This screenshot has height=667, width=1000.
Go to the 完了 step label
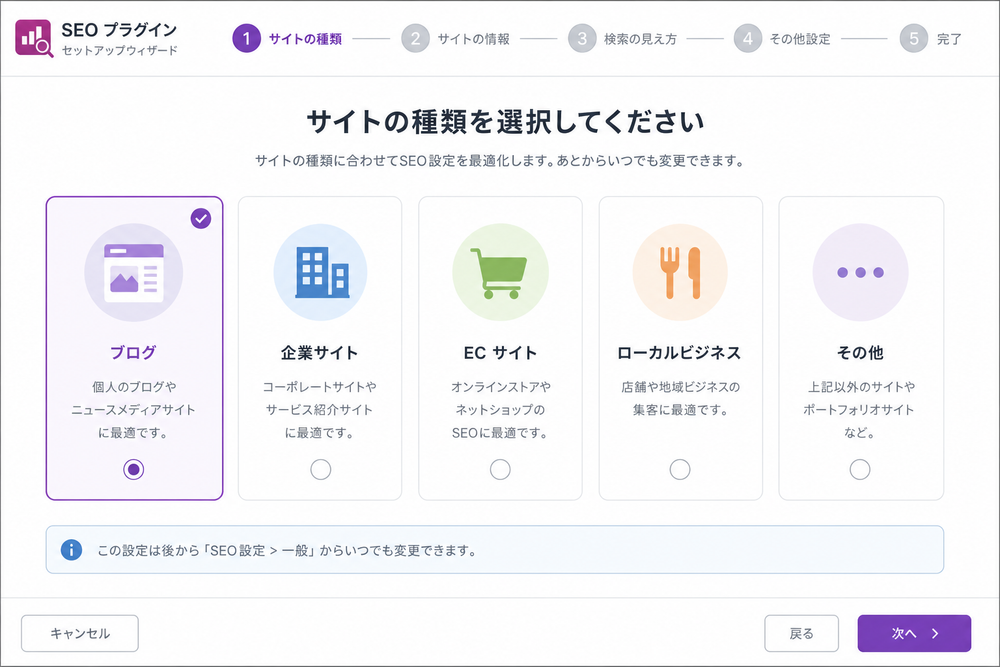click(x=949, y=39)
